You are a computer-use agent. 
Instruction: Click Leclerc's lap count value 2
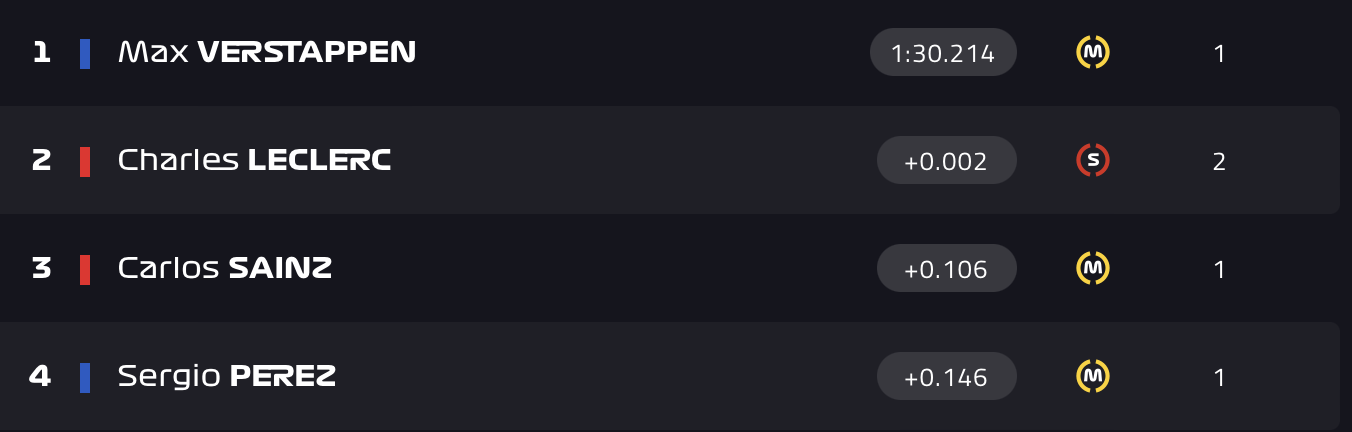(x=1219, y=161)
